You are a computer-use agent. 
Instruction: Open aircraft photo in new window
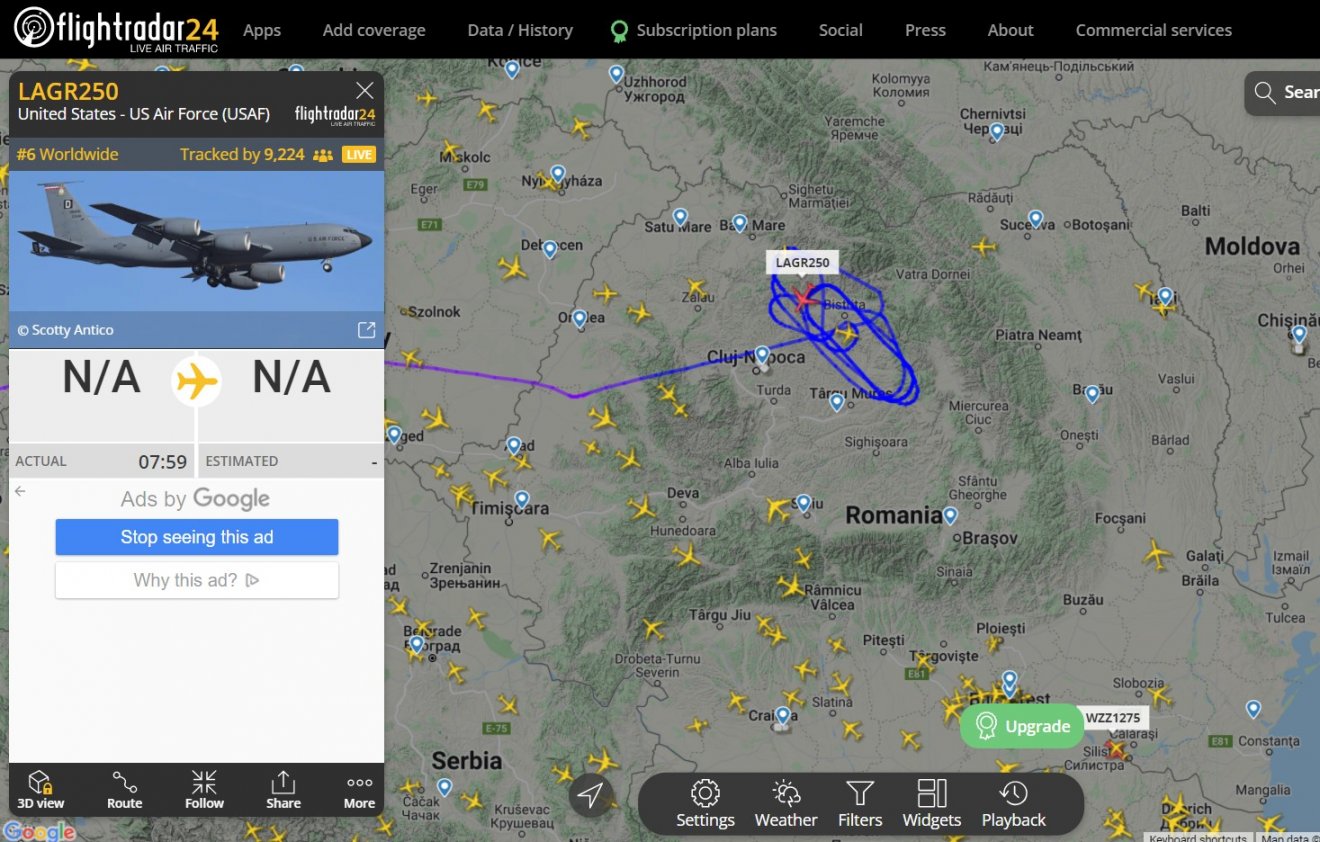click(367, 330)
